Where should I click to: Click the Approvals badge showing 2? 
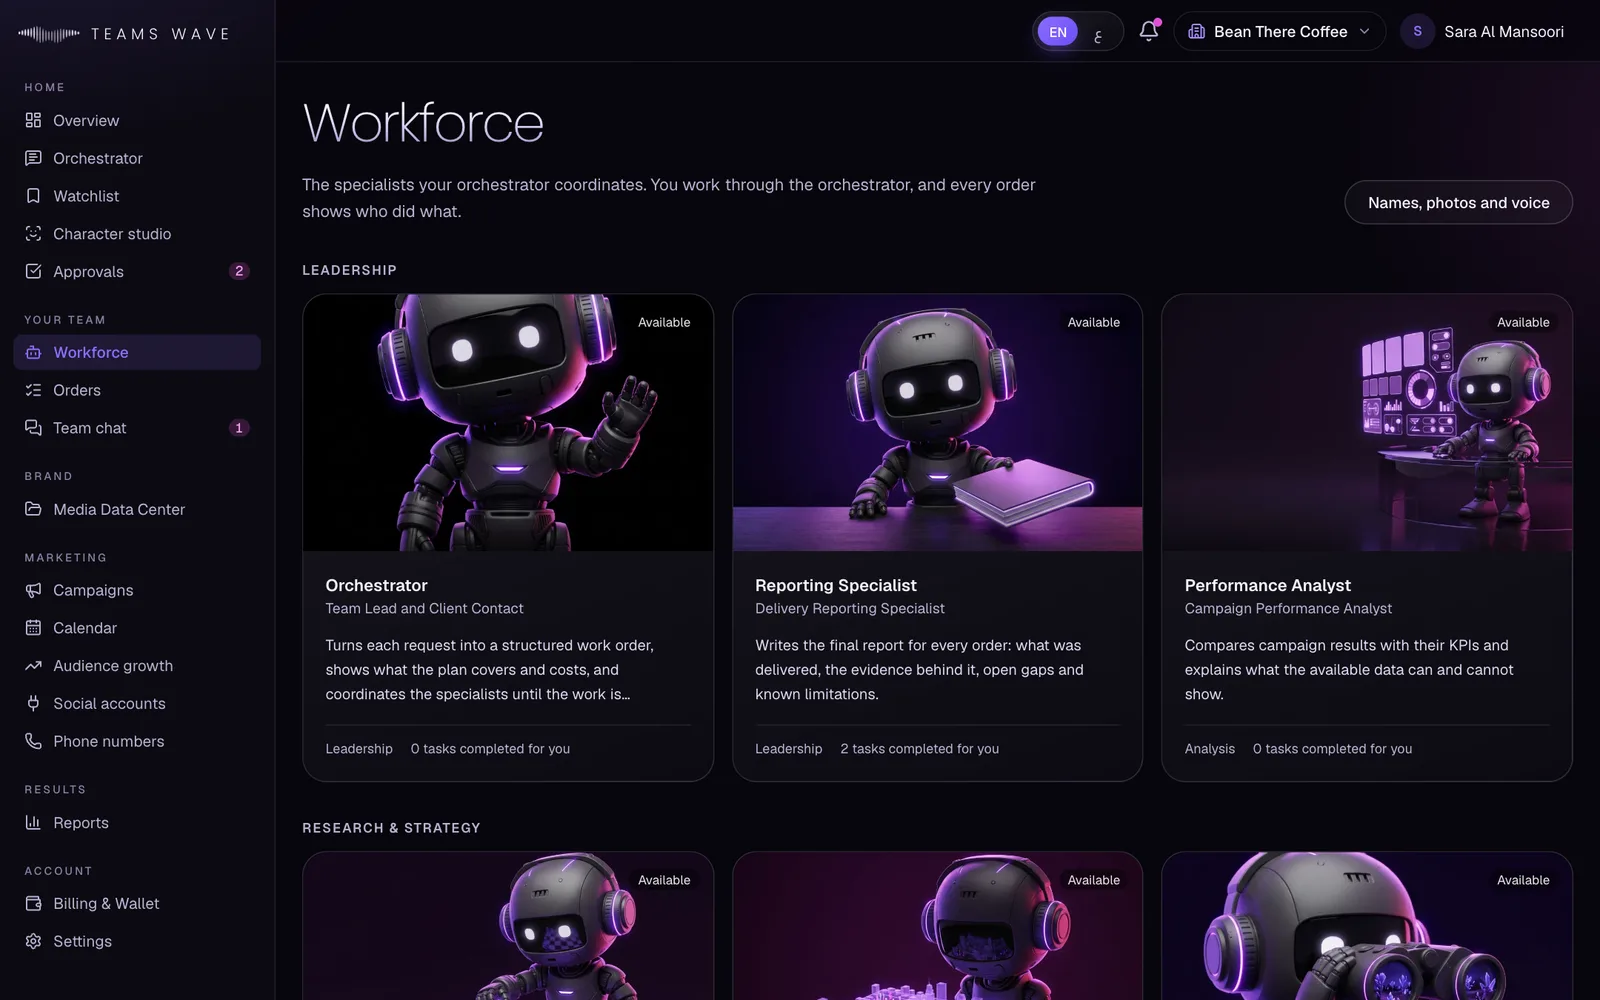[239, 271]
